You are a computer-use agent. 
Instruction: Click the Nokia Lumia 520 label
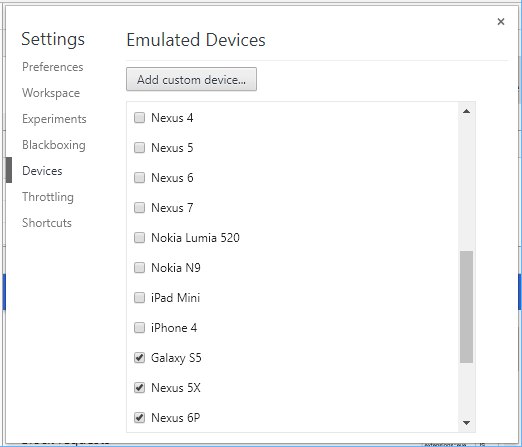pyautogui.click(x=195, y=238)
